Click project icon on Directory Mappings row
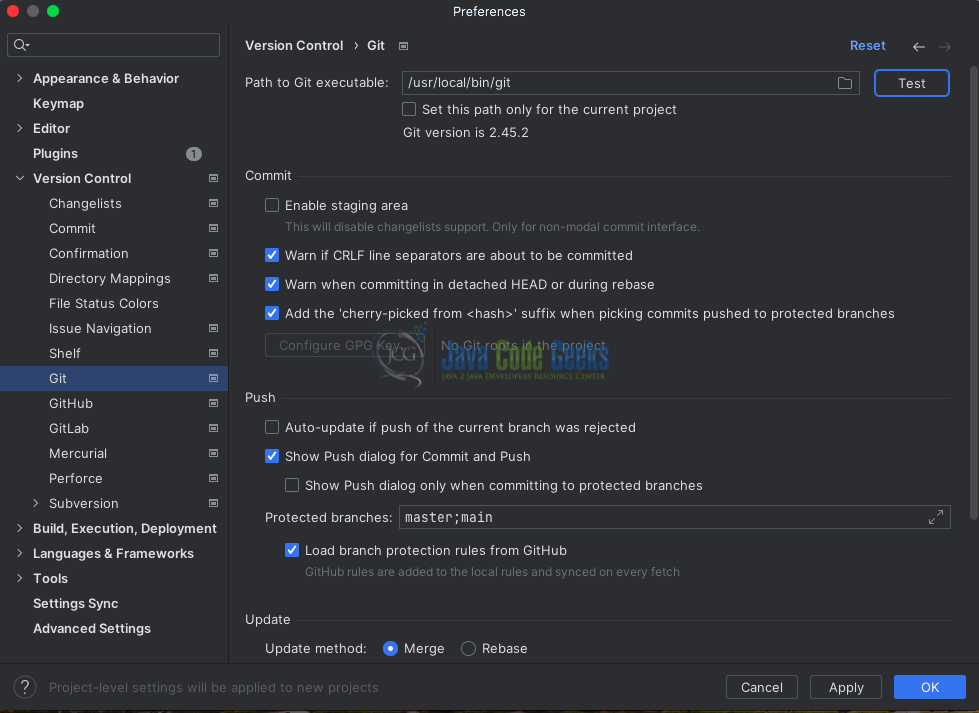The height and width of the screenshot is (713, 979). (x=214, y=278)
